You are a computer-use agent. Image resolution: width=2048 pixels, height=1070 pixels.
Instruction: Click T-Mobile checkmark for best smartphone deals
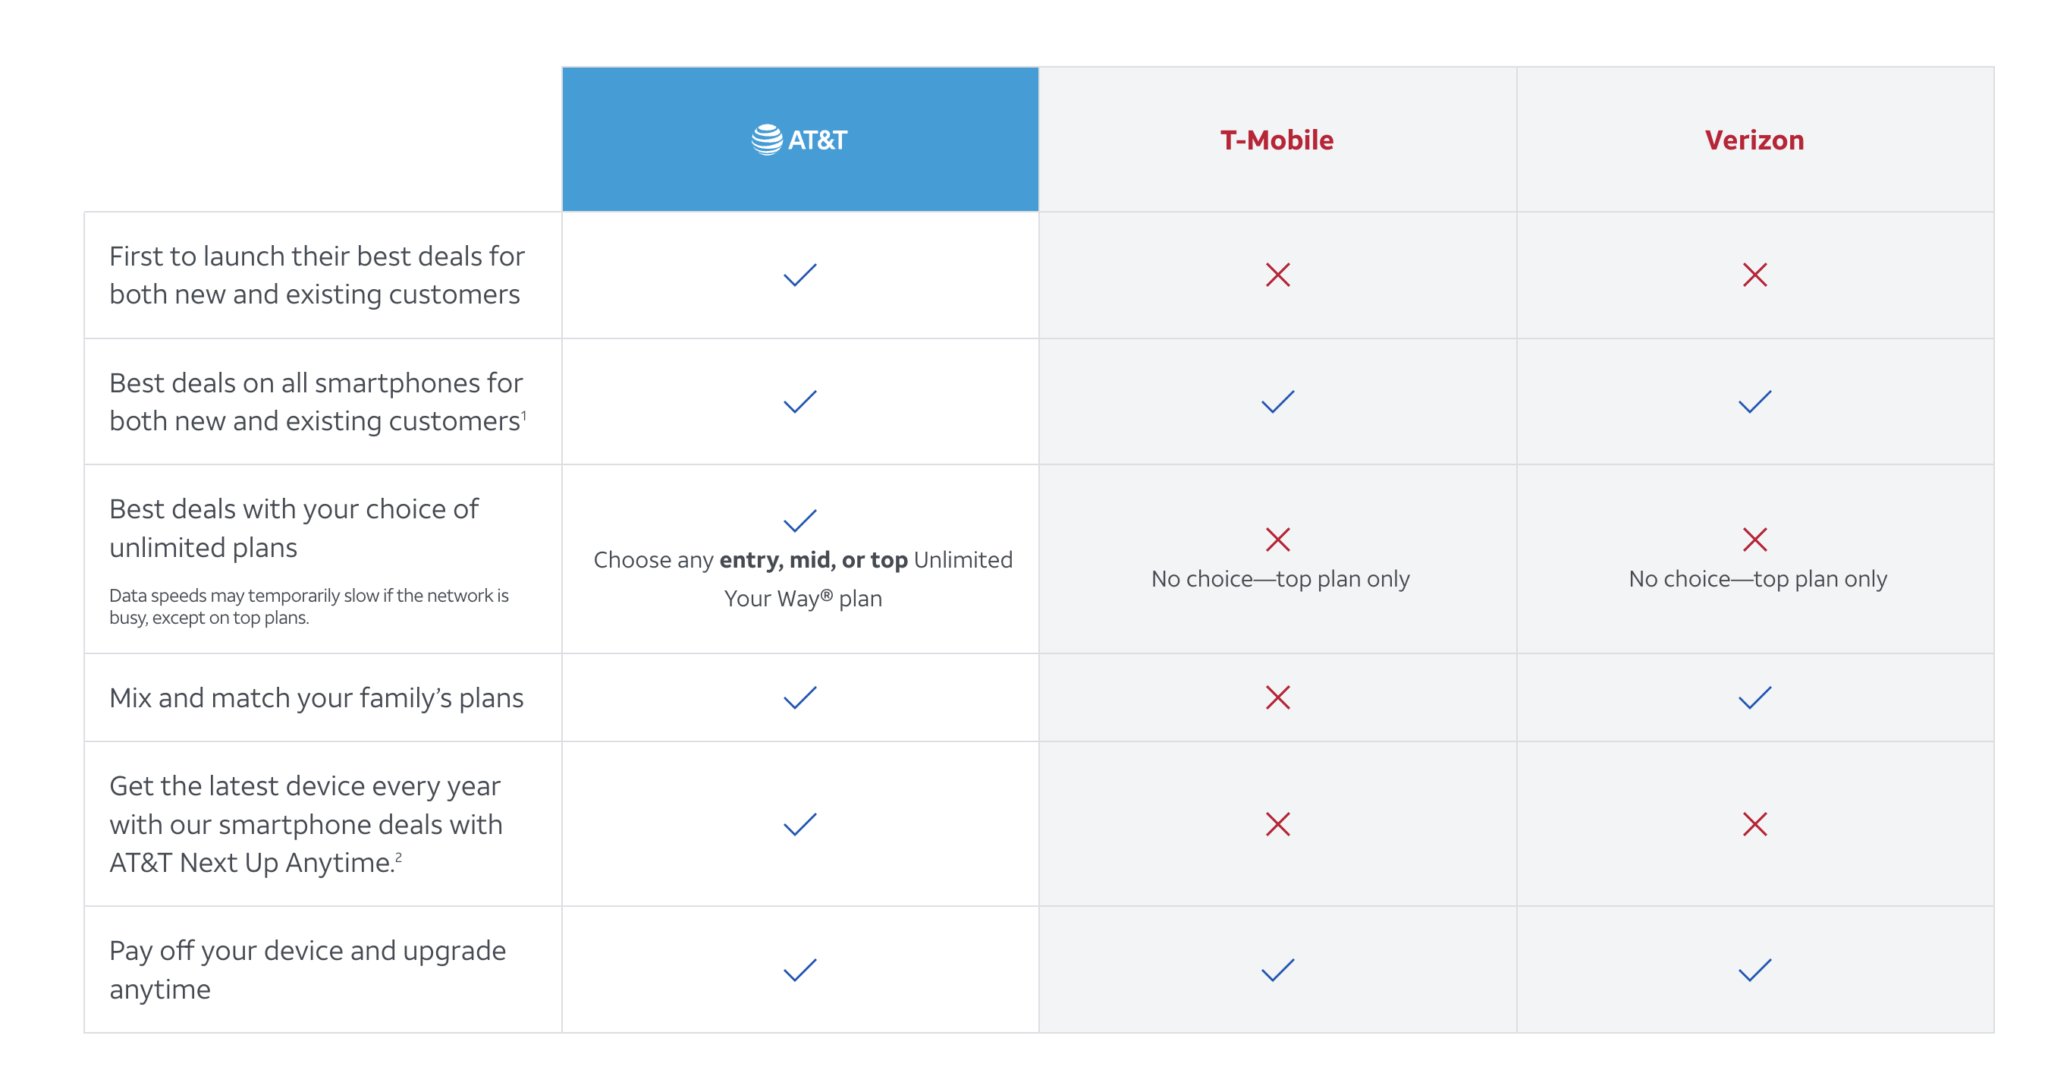point(1277,402)
